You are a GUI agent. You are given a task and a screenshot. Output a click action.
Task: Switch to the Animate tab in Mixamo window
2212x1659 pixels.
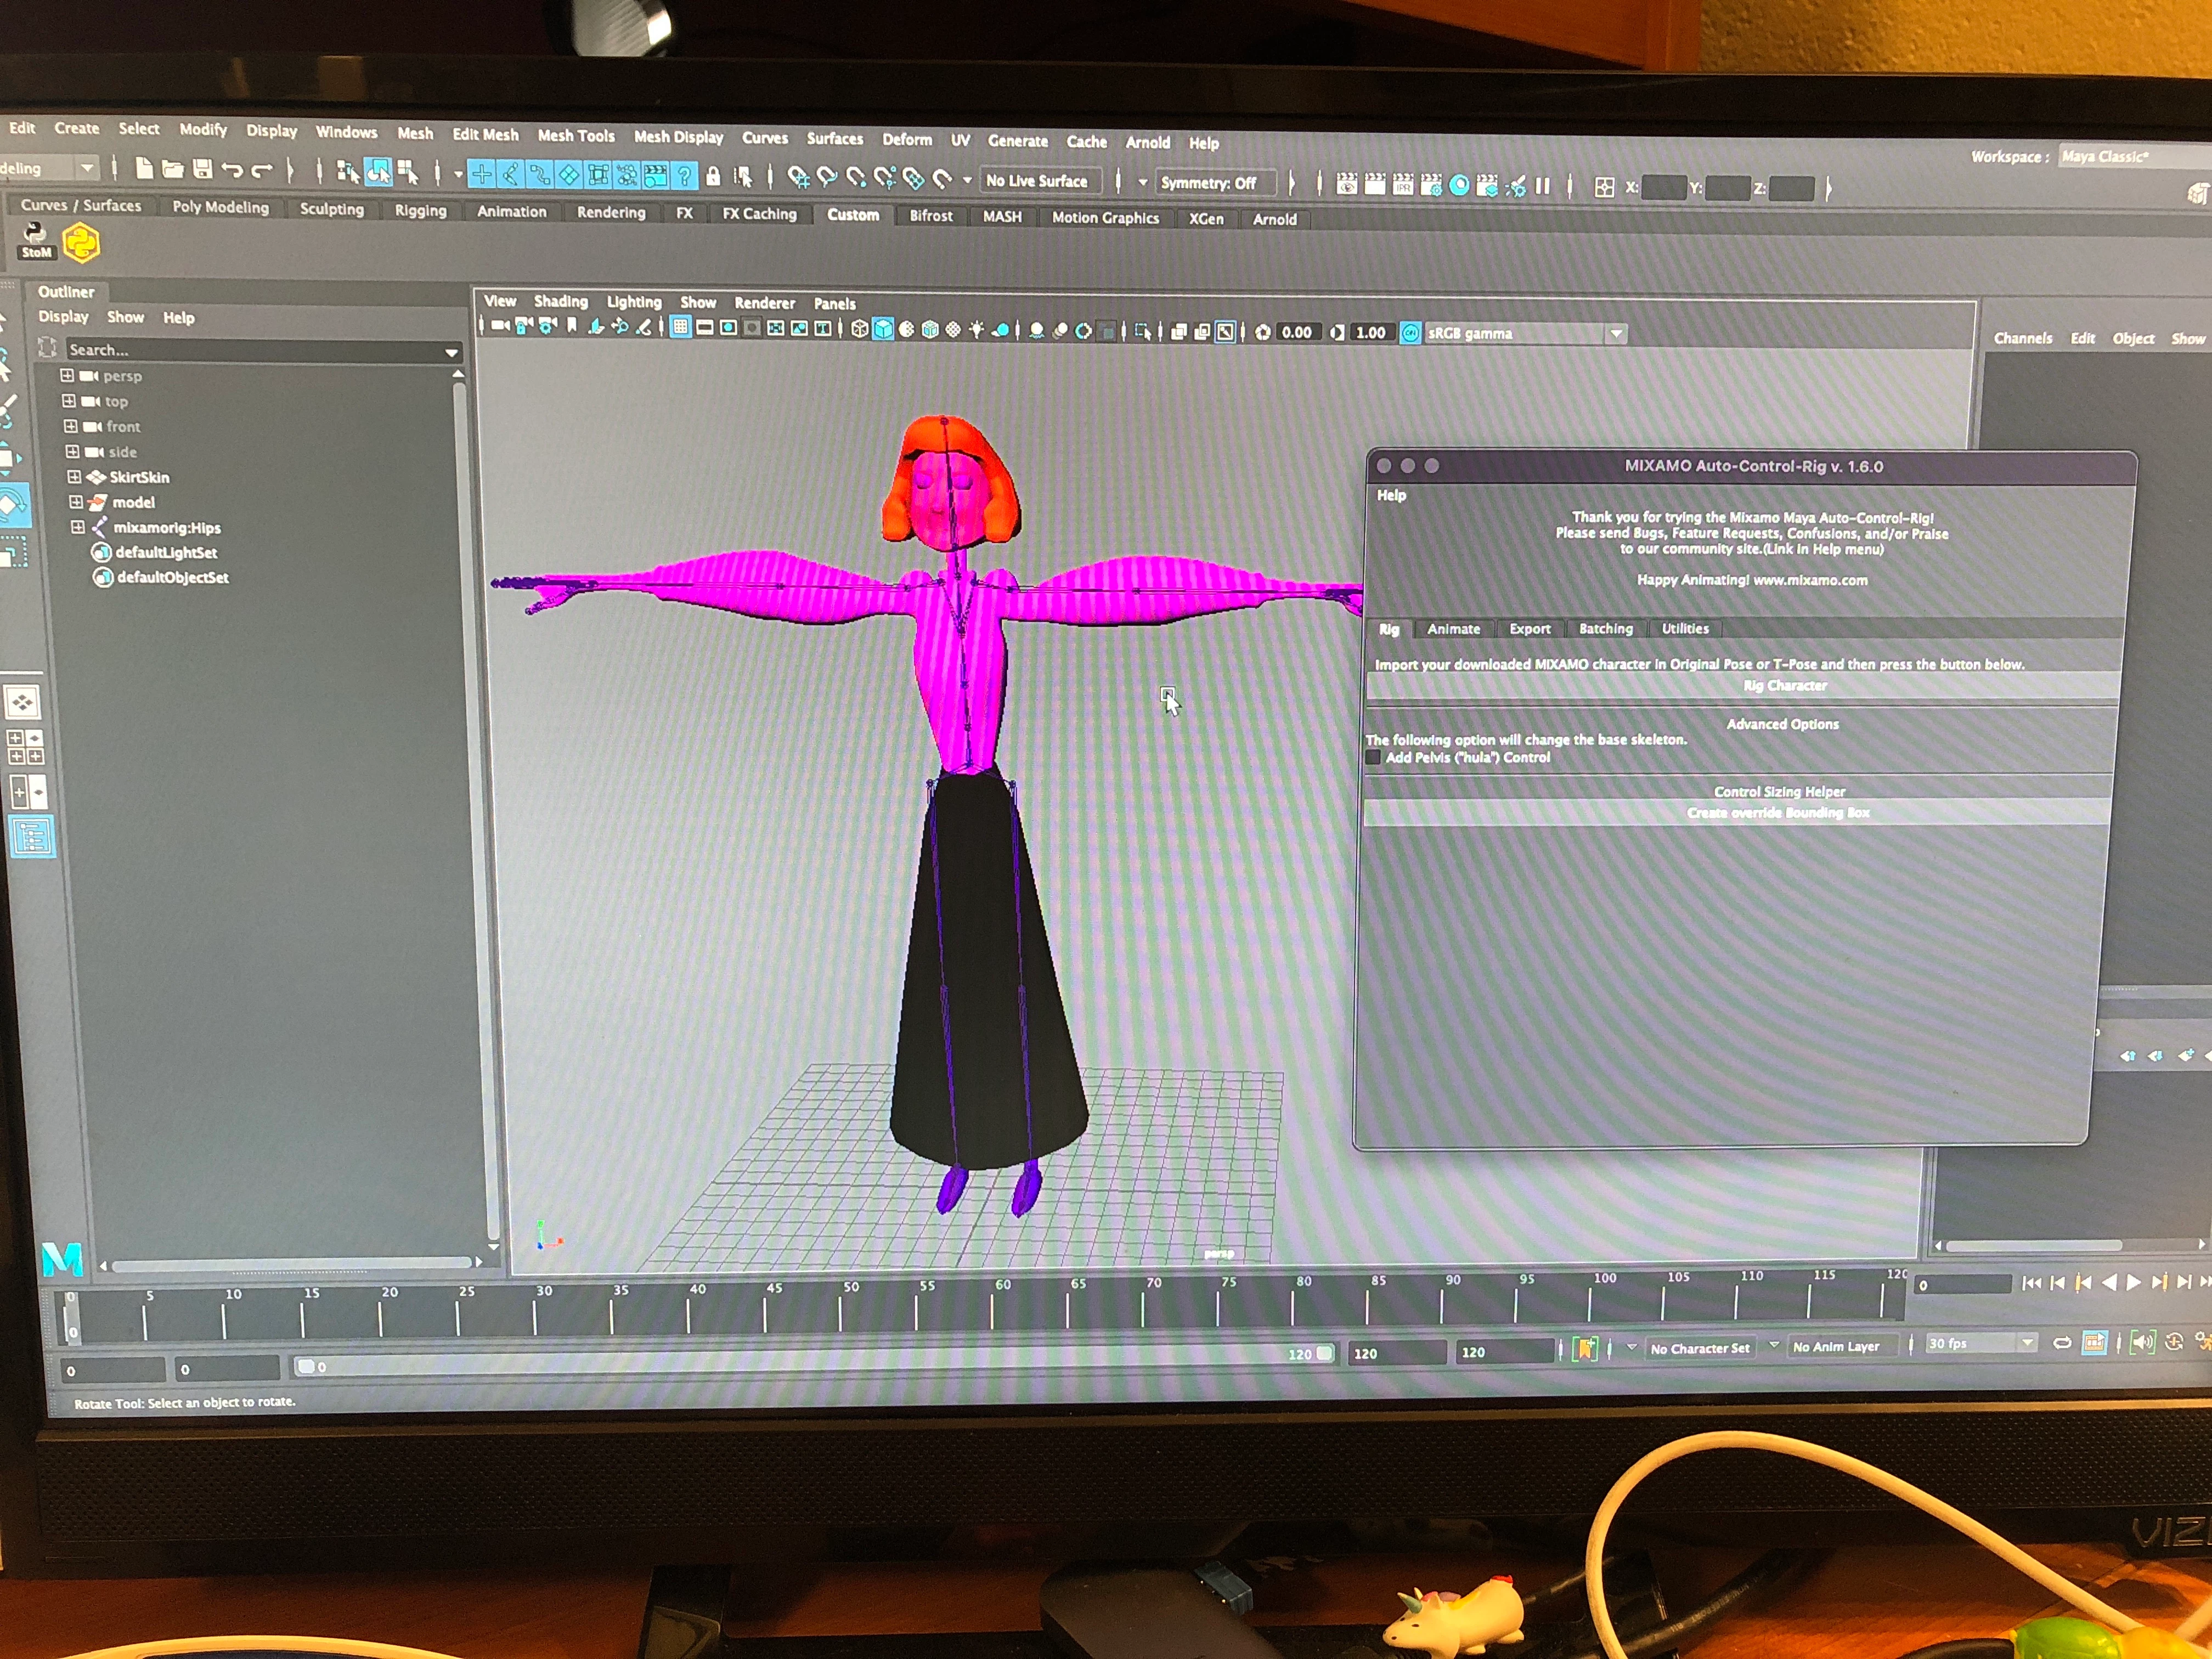(1453, 629)
